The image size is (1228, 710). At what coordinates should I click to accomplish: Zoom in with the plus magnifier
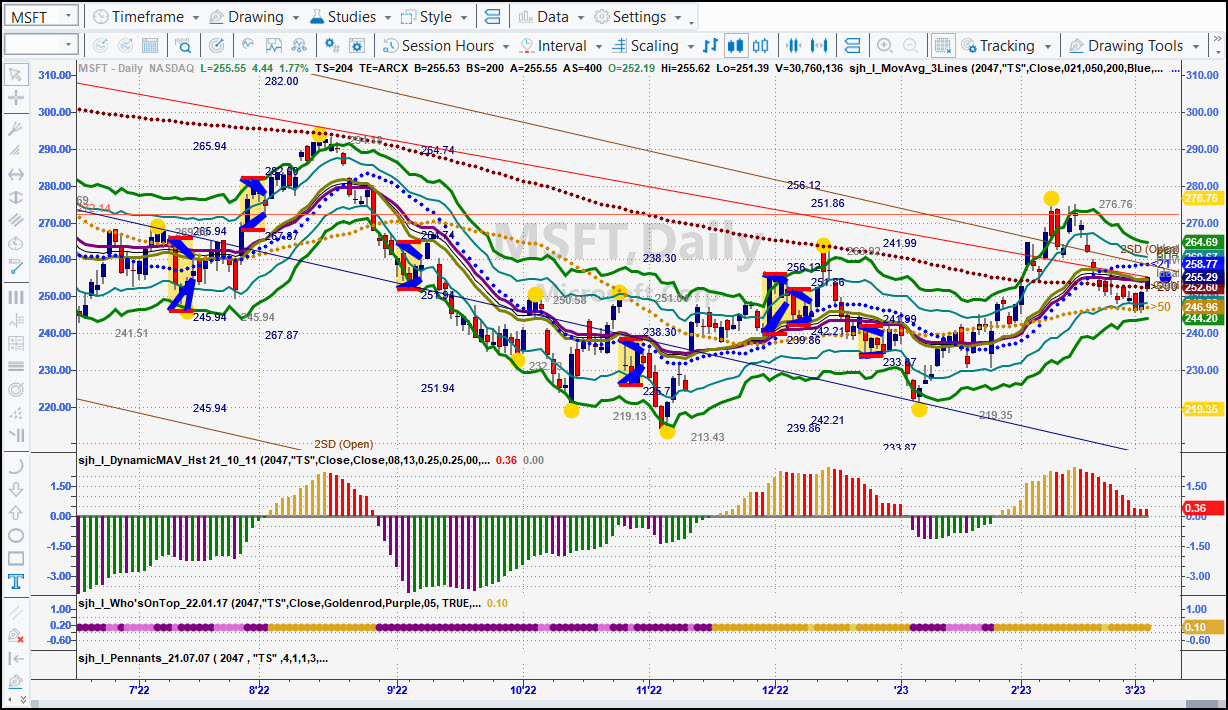pos(885,45)
